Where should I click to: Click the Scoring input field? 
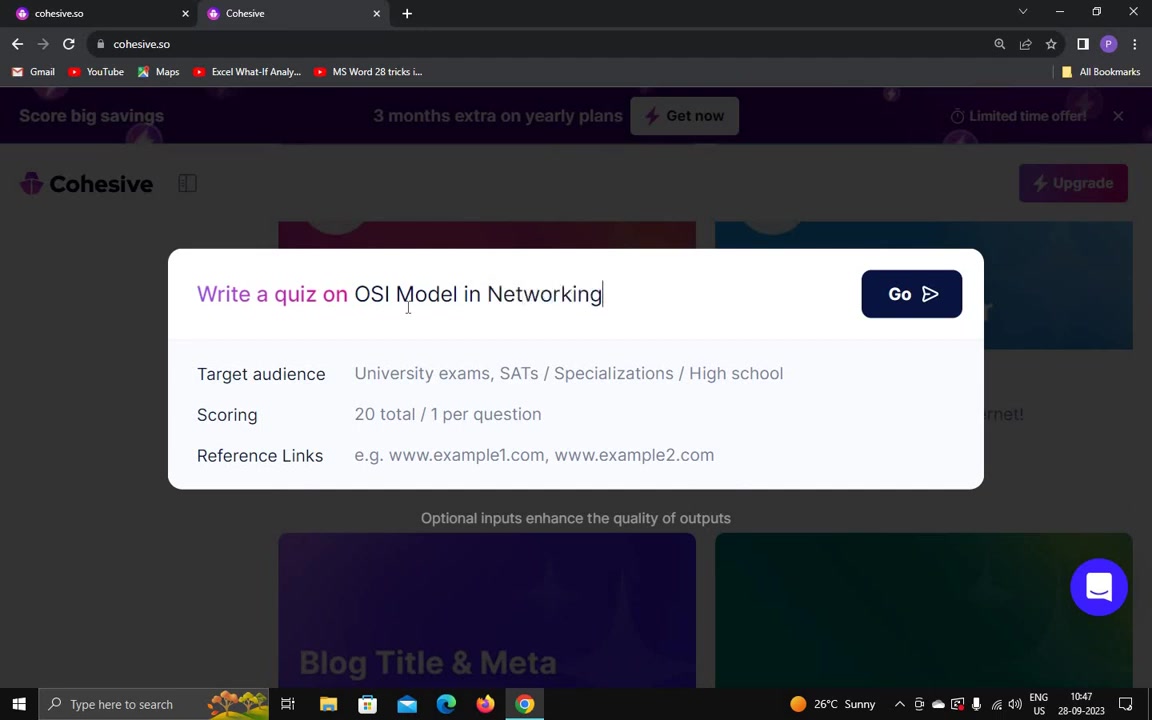(658, 414)
